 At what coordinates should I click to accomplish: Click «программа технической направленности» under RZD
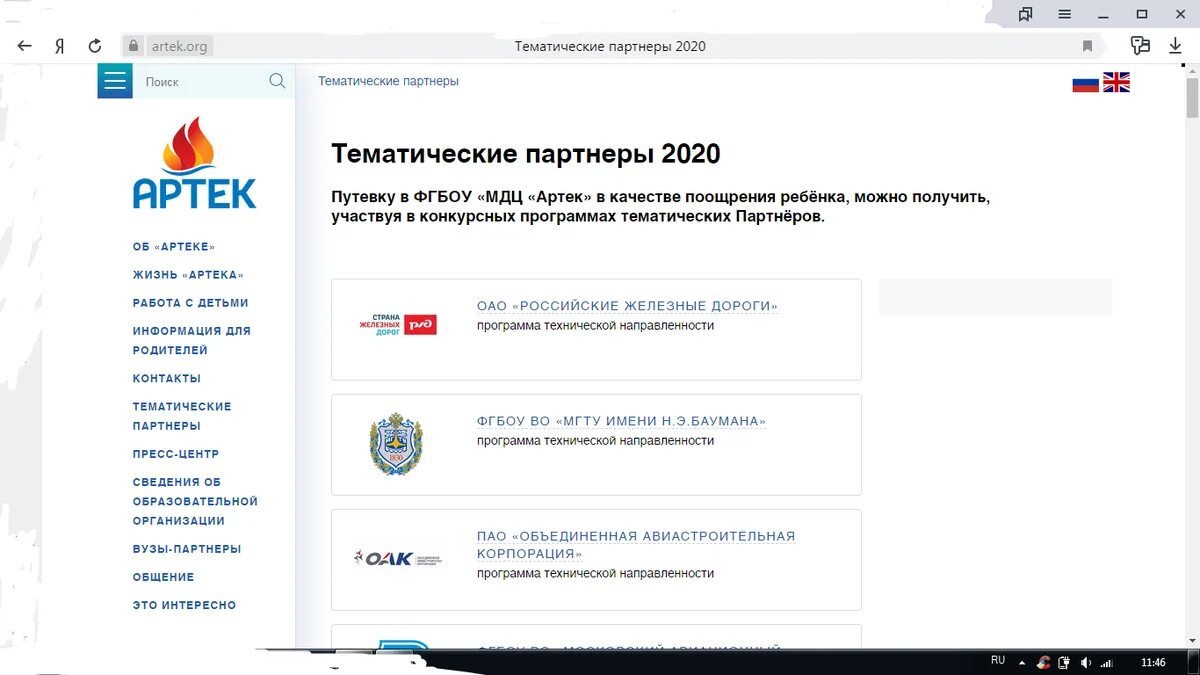click(x=595, y=326)
